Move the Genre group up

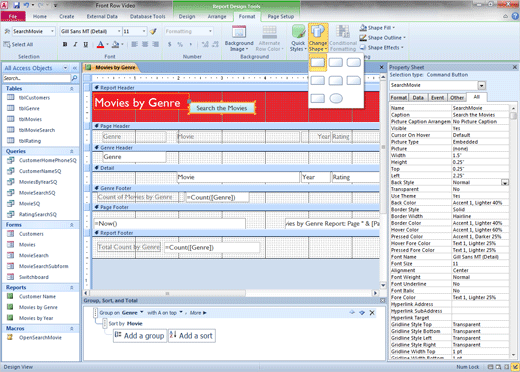352,313
